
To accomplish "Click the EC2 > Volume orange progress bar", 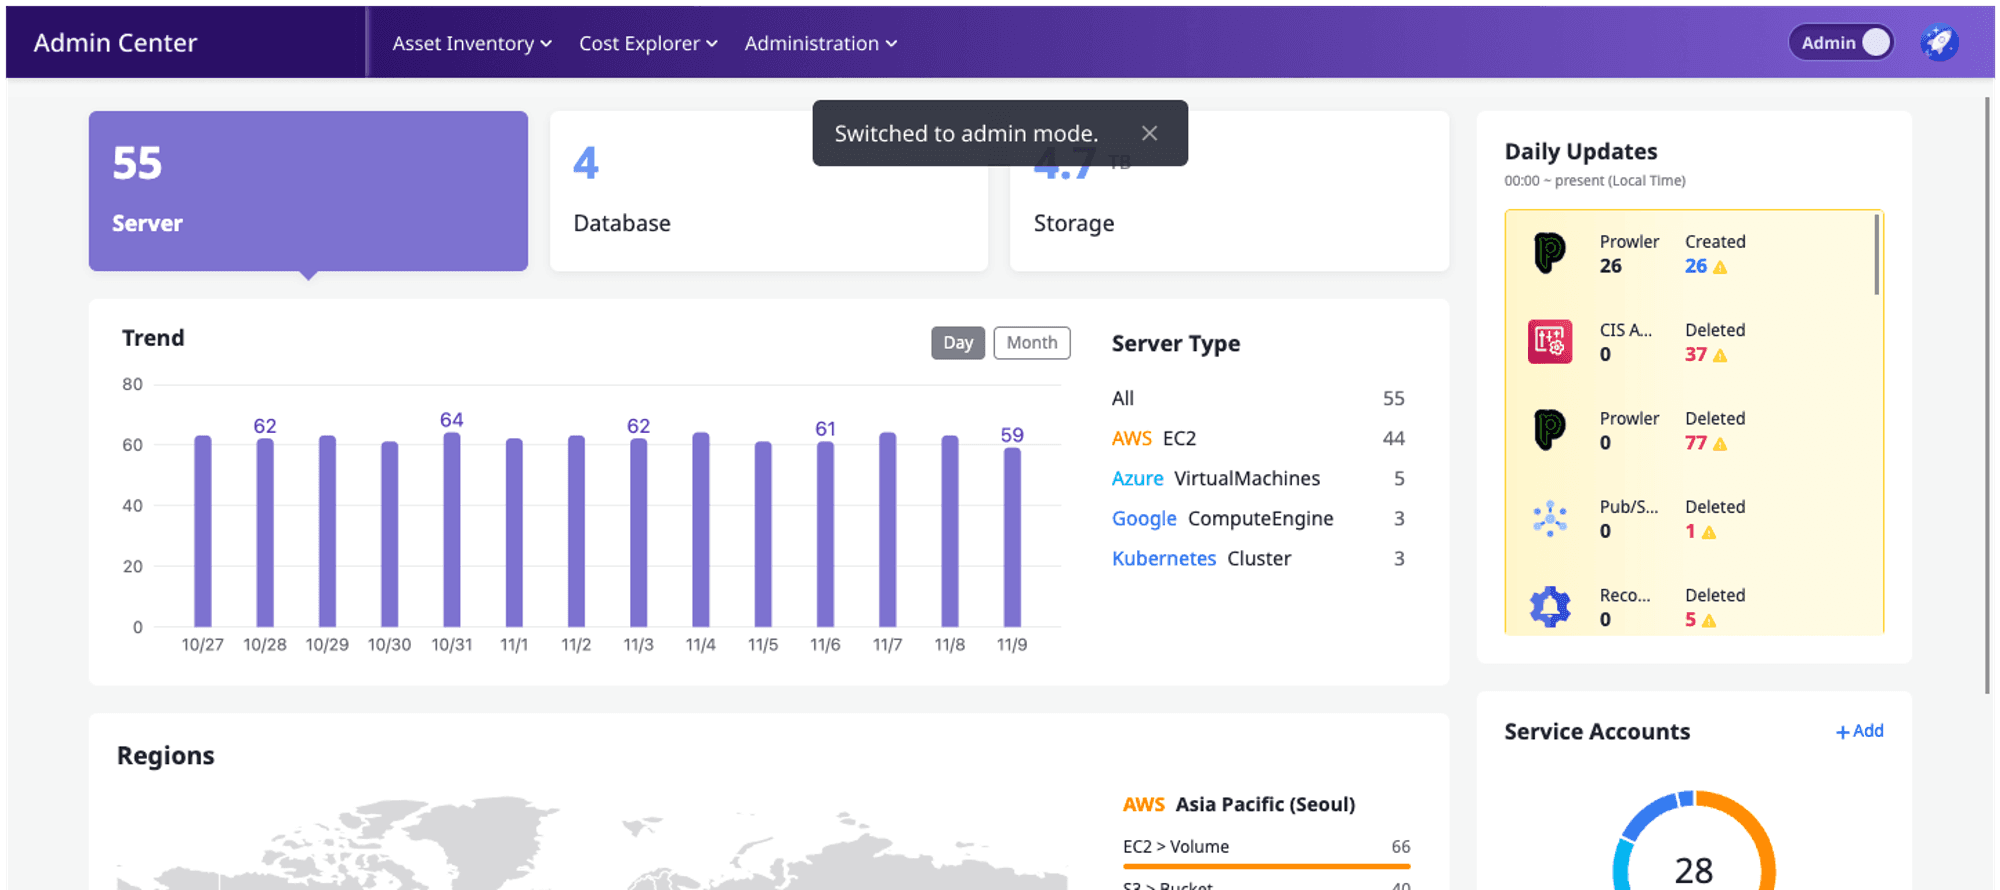I will point(1266,866).
